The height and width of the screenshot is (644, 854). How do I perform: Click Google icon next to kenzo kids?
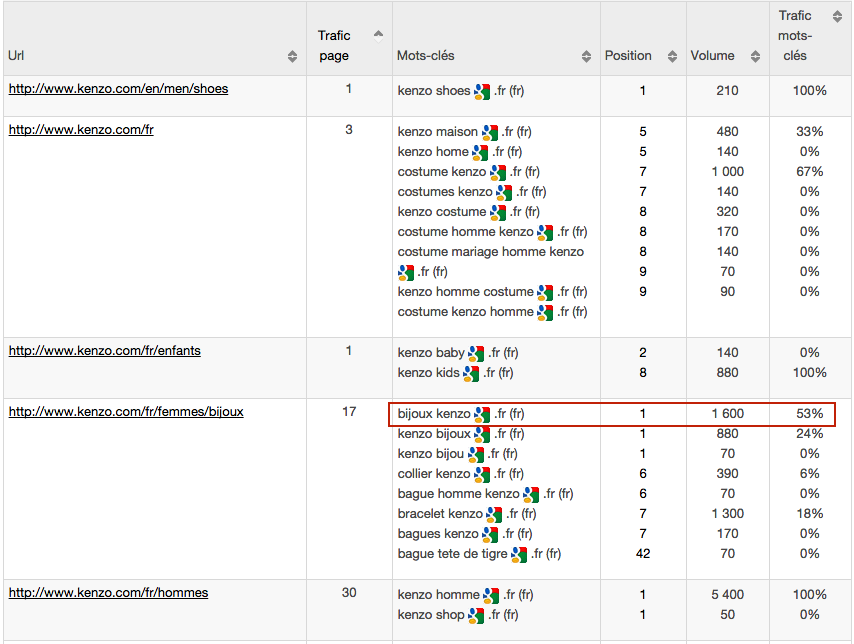tap(471, 374)
